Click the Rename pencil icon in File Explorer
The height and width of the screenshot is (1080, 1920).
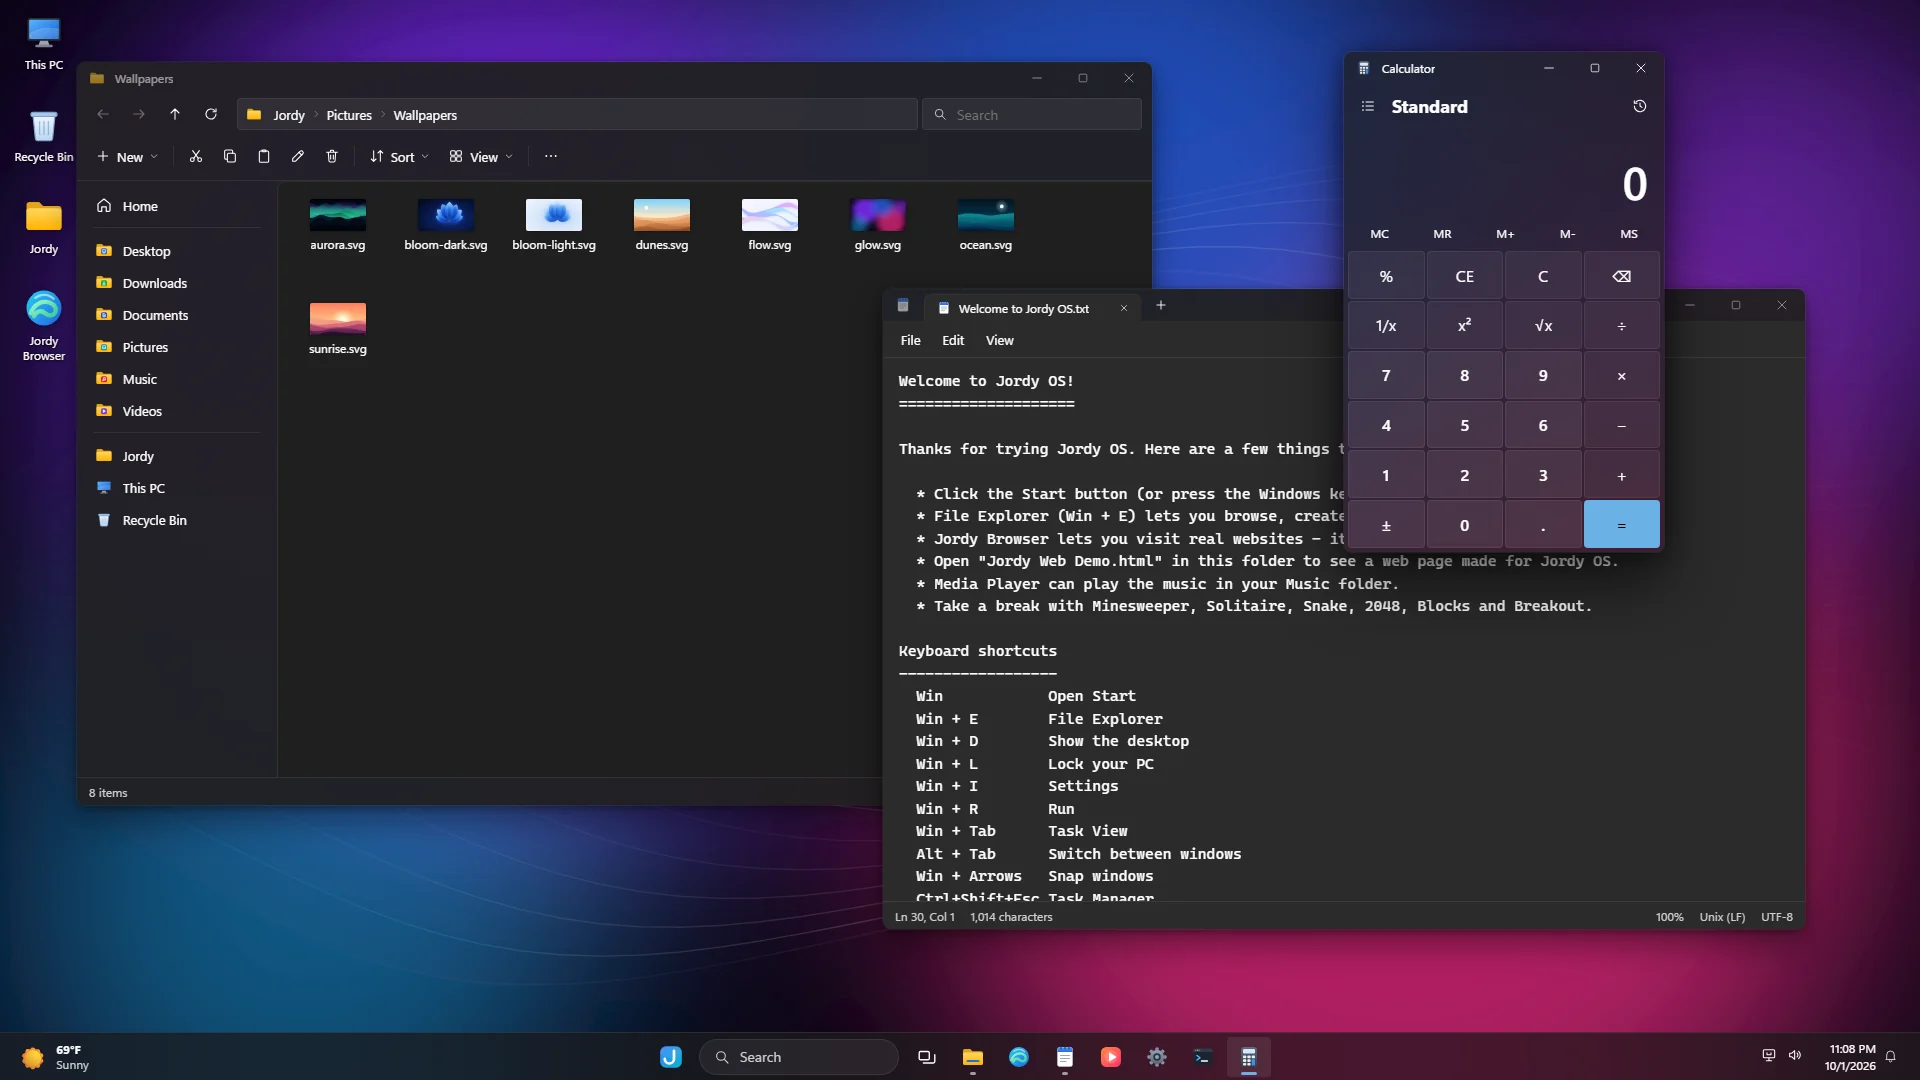click(298, 157)
